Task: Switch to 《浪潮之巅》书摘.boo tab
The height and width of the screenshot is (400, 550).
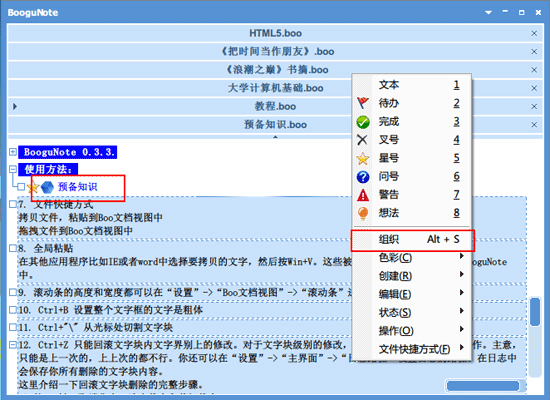Action: pyautogui.click(x=275, y=70)
